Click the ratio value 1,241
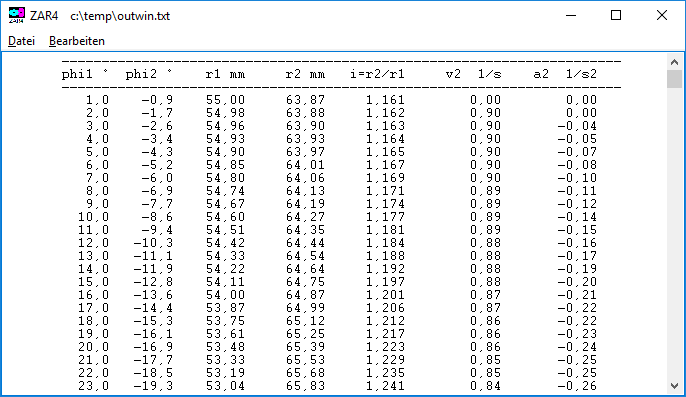The height and width of the screenshot is (397, 686). tap(385, 386)
